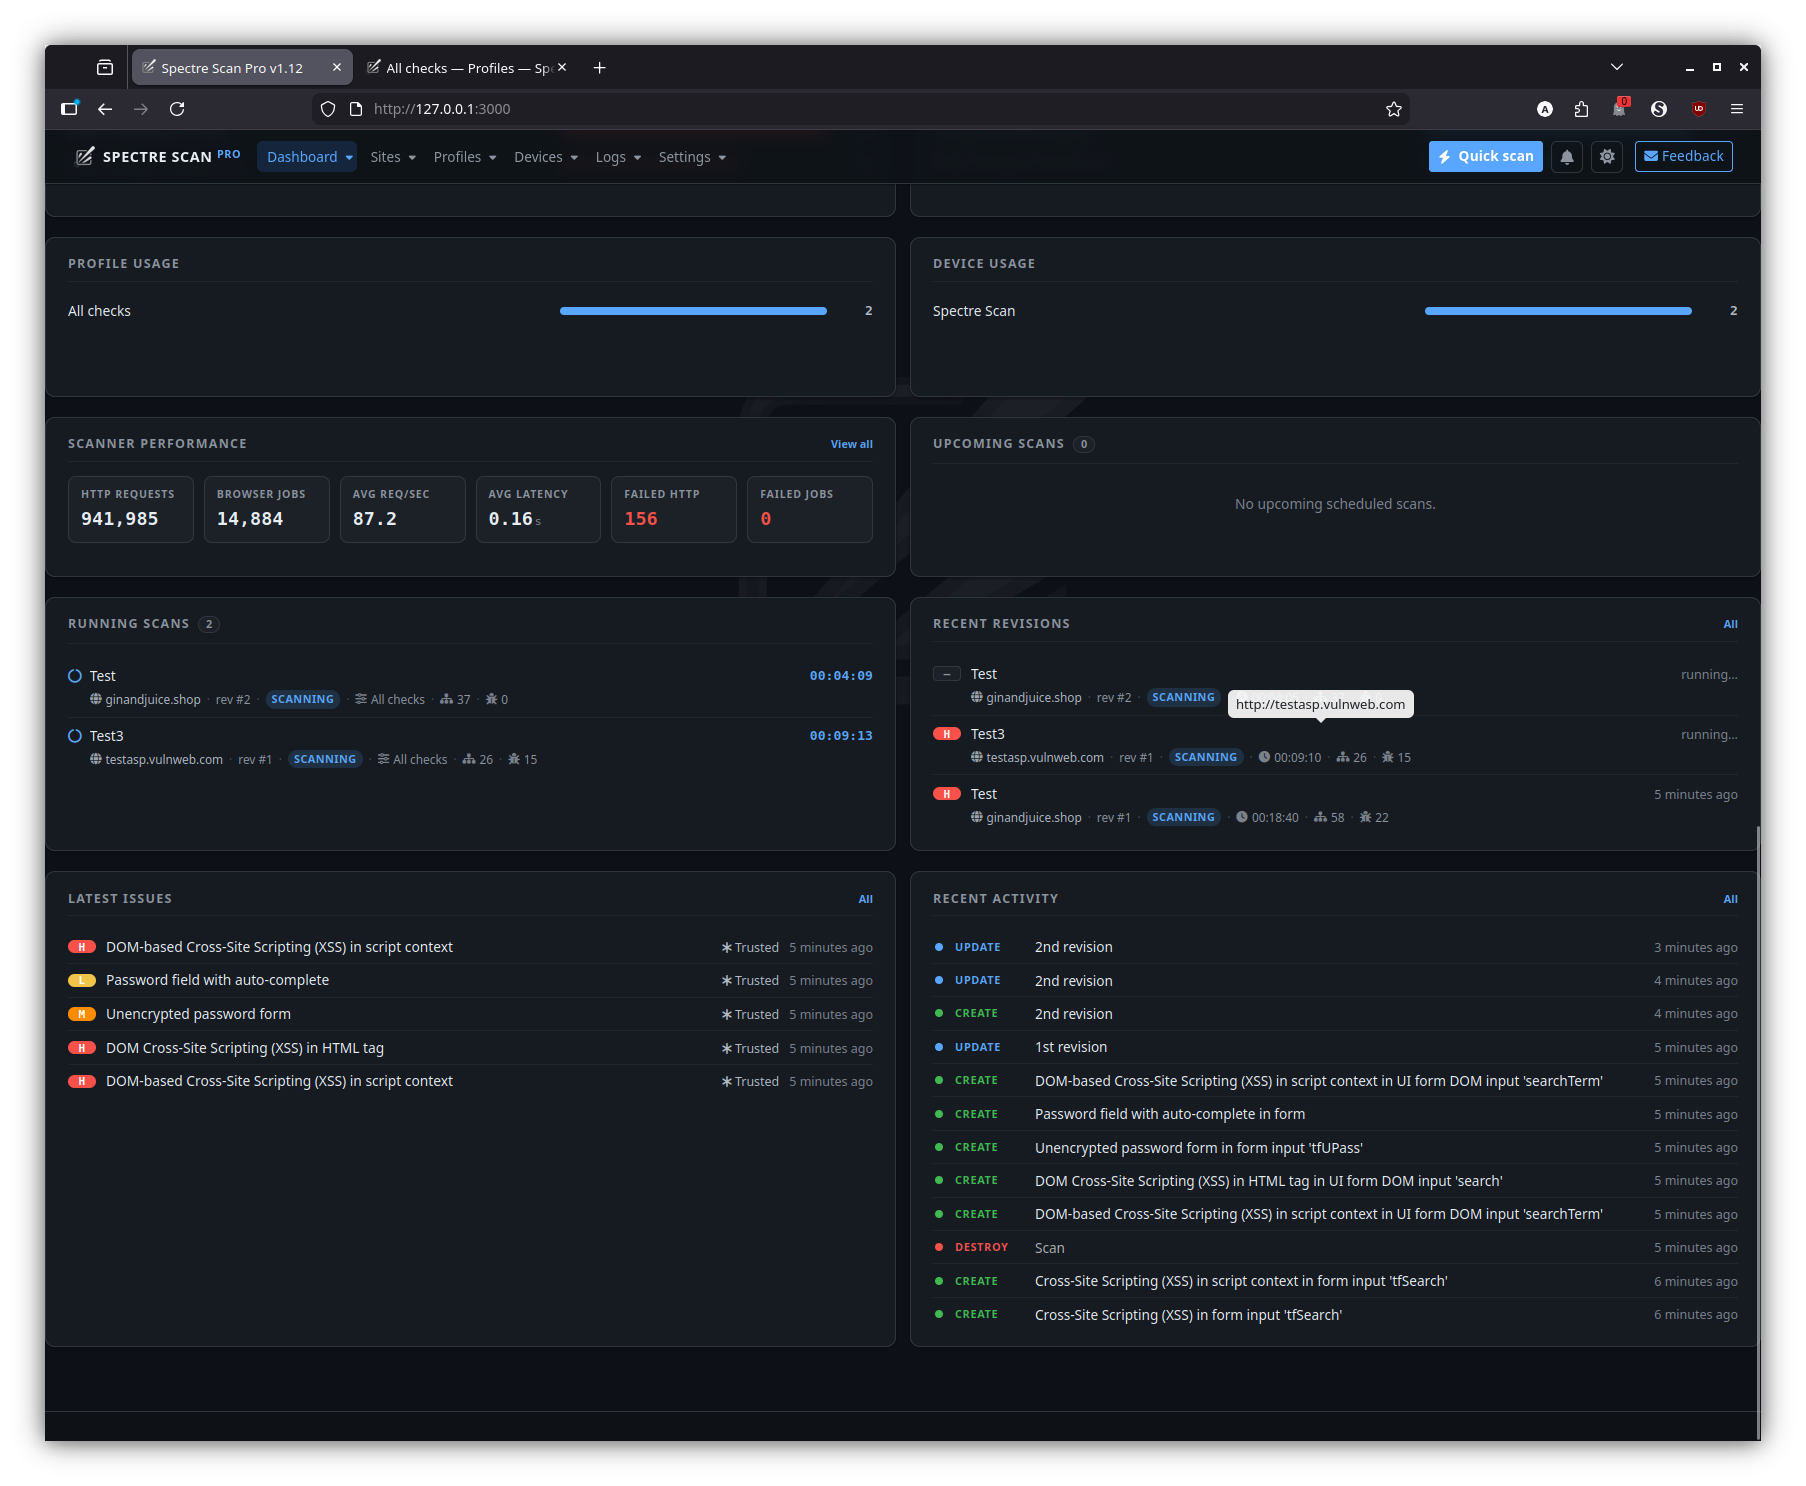Viewport: 1806px width, 1486px height.
Task: Click the Quick scan button
Action: pyautogui.click(x=1486, y=157)
